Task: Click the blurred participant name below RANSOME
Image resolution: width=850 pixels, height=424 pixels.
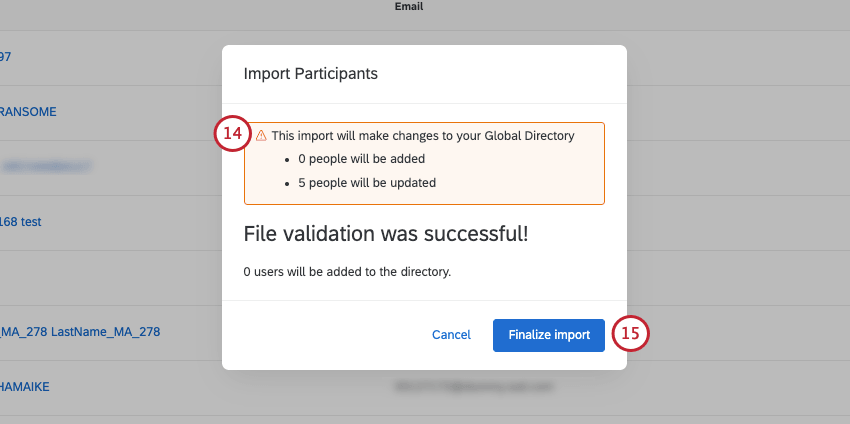Action: [45, 167]
